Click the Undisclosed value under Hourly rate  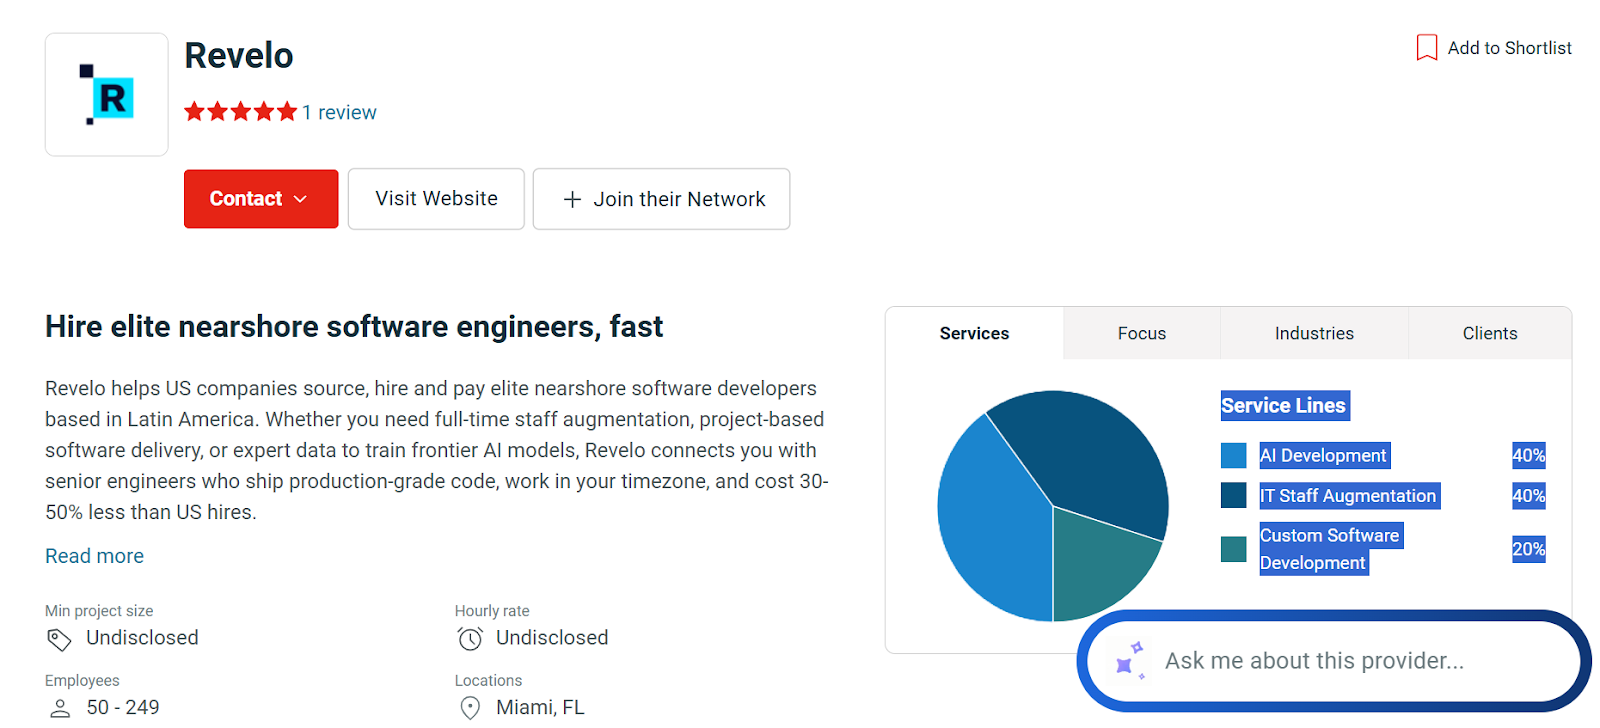tap(552, 638)
